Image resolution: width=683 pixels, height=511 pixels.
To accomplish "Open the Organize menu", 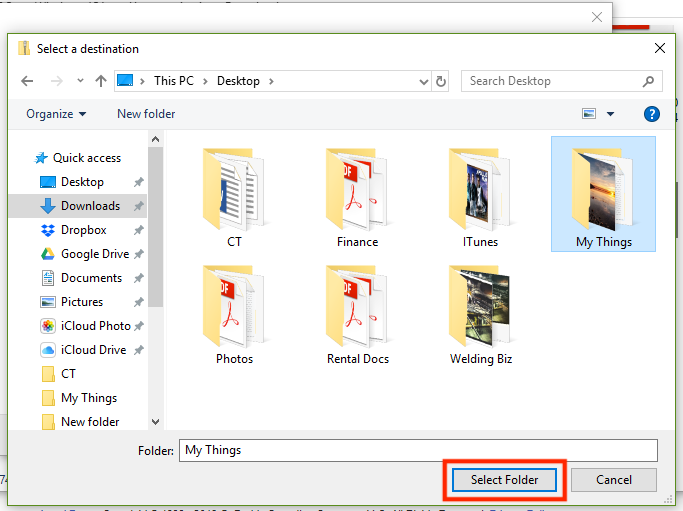I will [56, 114].
